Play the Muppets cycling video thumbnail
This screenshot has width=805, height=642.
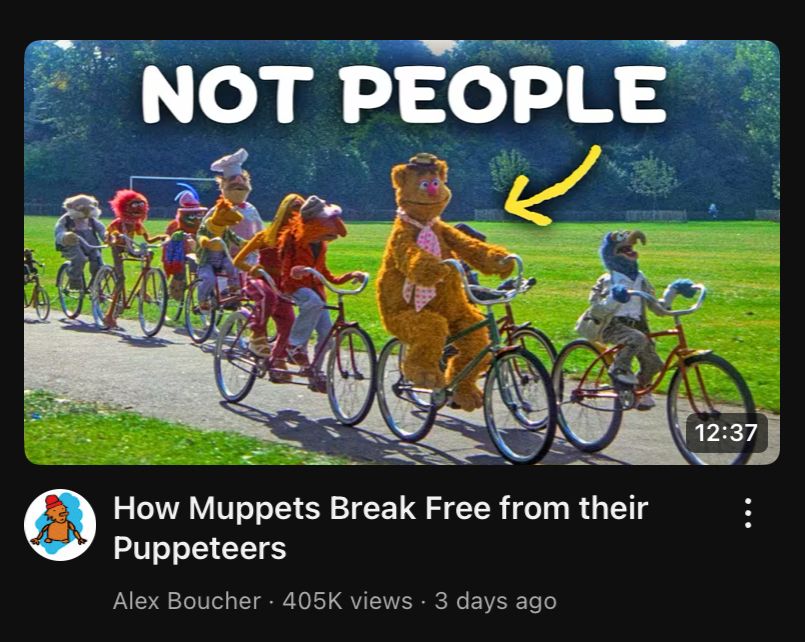402,252
